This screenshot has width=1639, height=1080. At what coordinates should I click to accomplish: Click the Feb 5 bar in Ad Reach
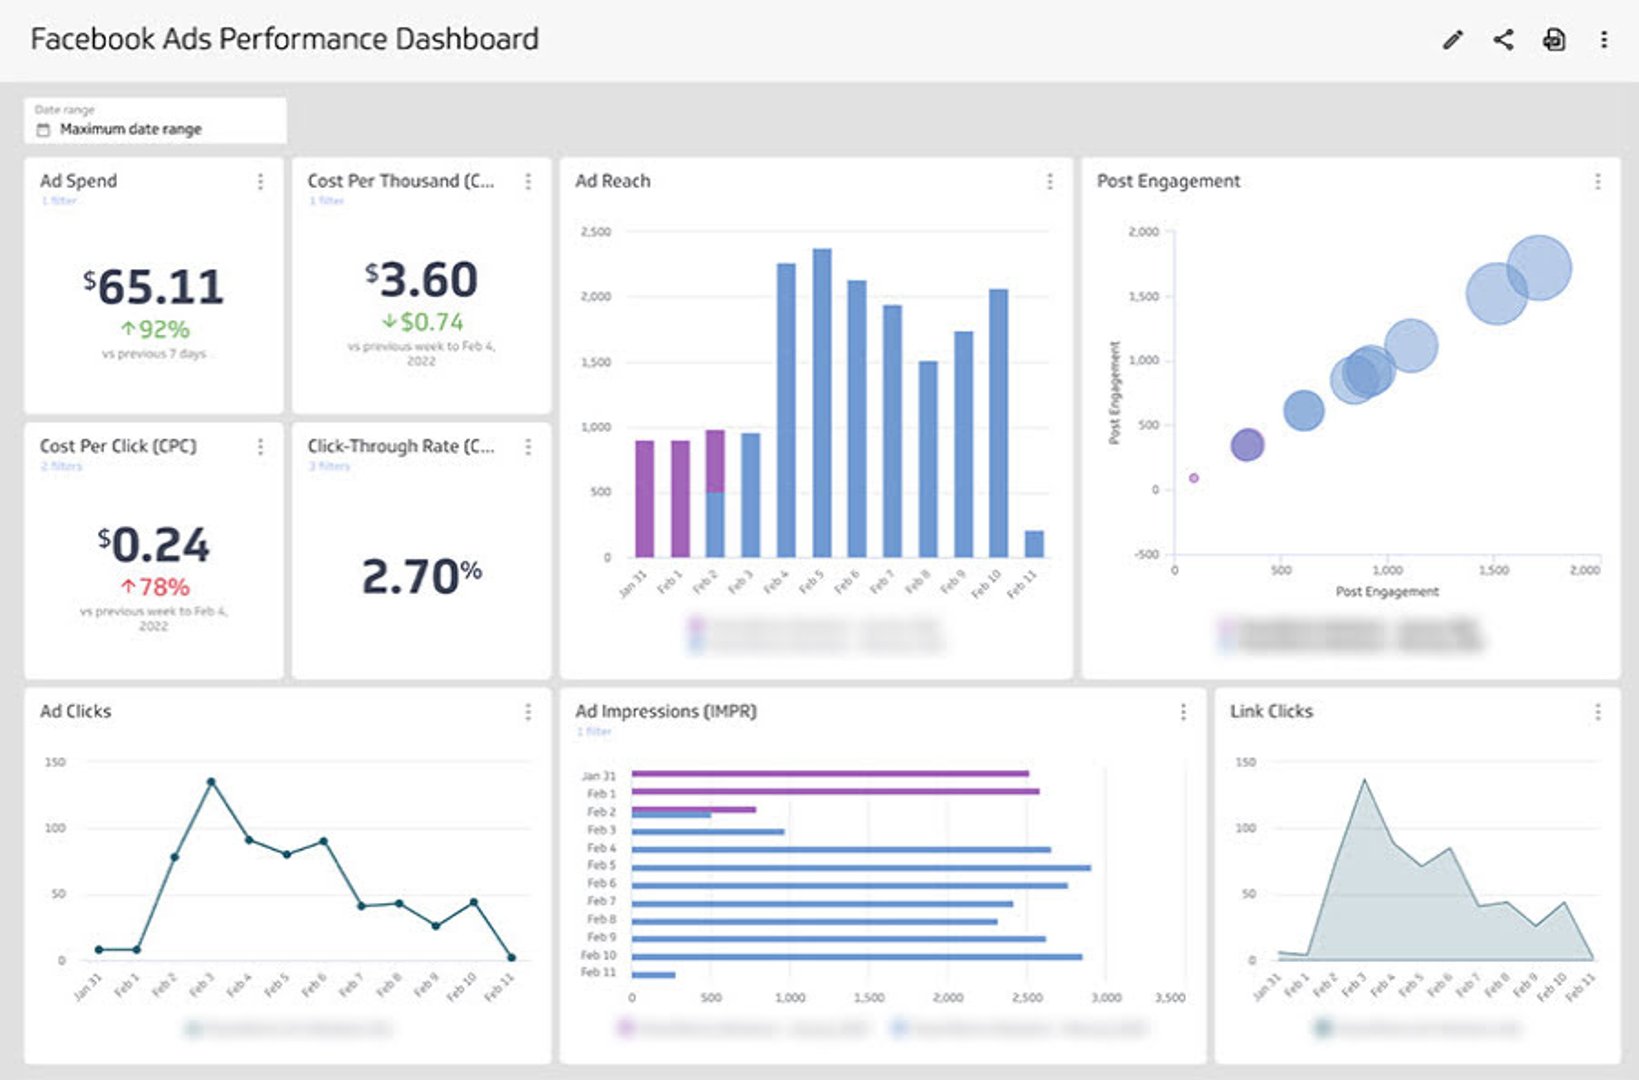tap(822, 402)
